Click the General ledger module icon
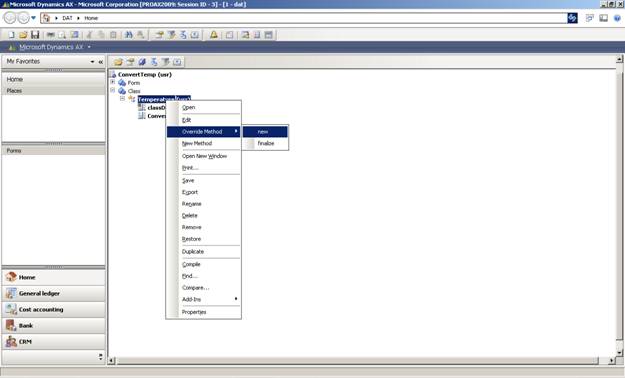Screen dimensions: 625x378 point(11,293)
